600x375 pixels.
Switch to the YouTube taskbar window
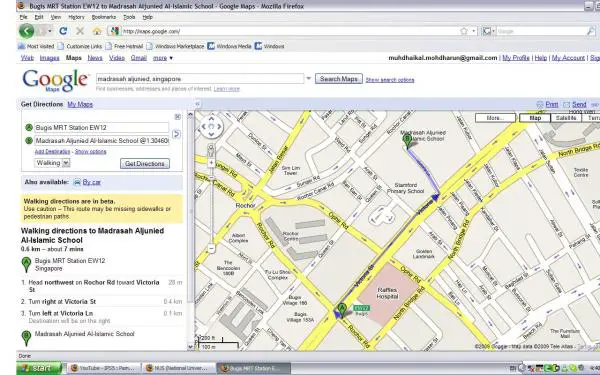click(x=104, y=368)
